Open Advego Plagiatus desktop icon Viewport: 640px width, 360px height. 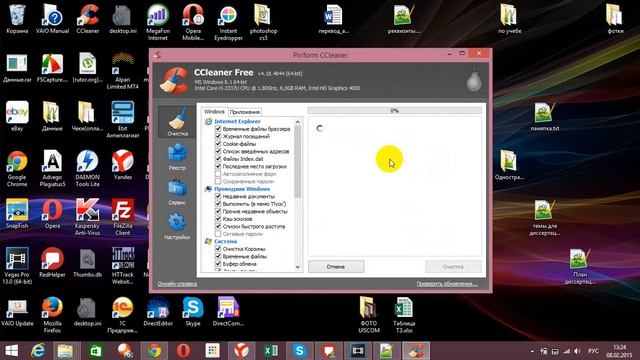pyautogui.click(x=52, y=169)
